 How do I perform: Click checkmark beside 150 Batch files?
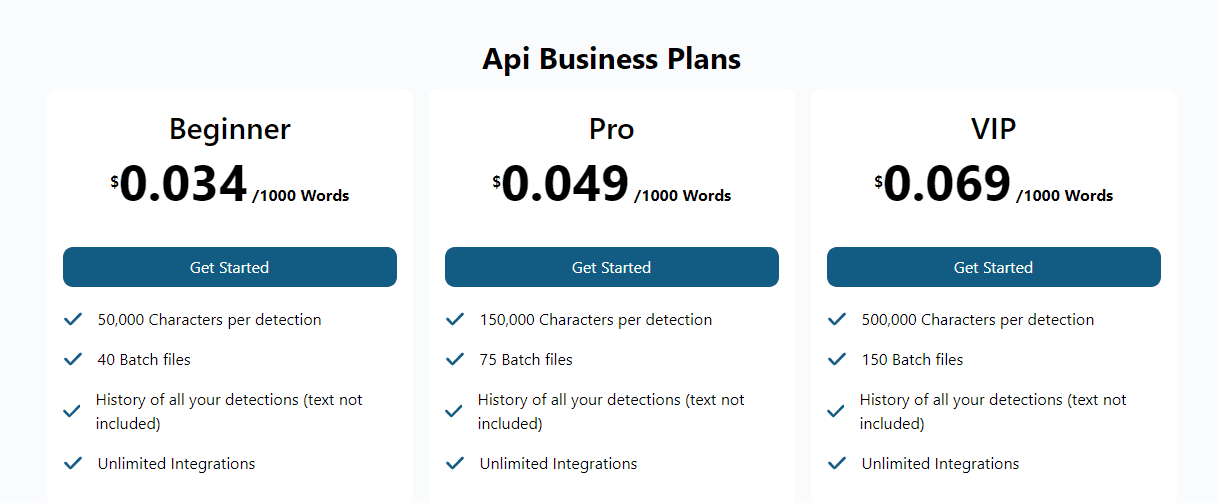(837, 359)
